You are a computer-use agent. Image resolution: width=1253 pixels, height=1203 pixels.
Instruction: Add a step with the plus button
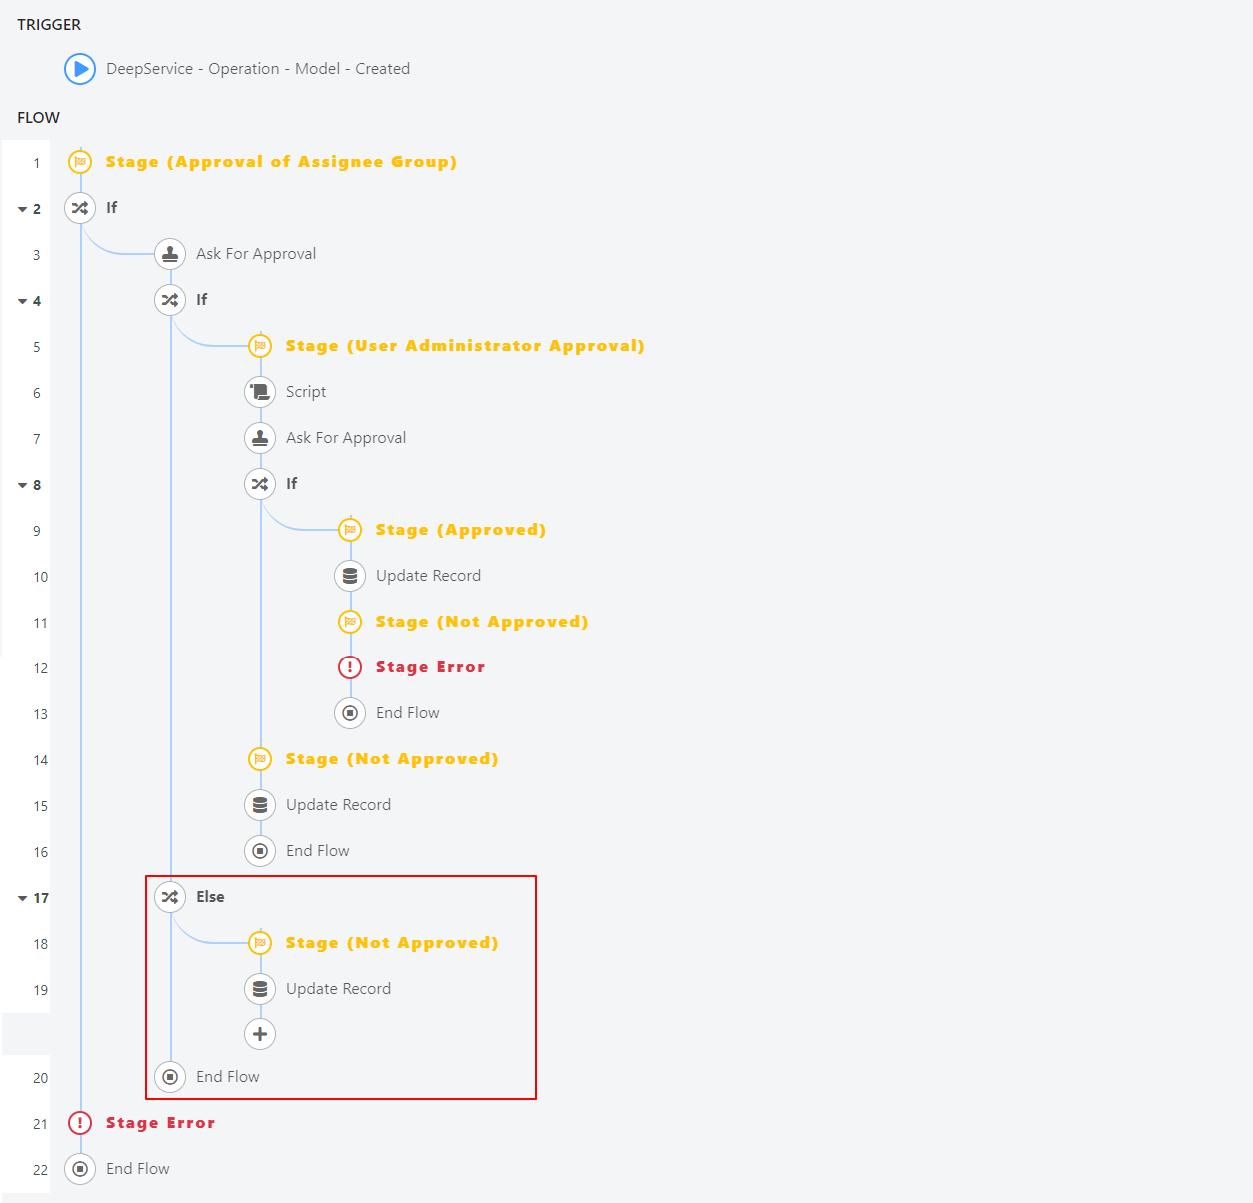tap(260, 1034)
